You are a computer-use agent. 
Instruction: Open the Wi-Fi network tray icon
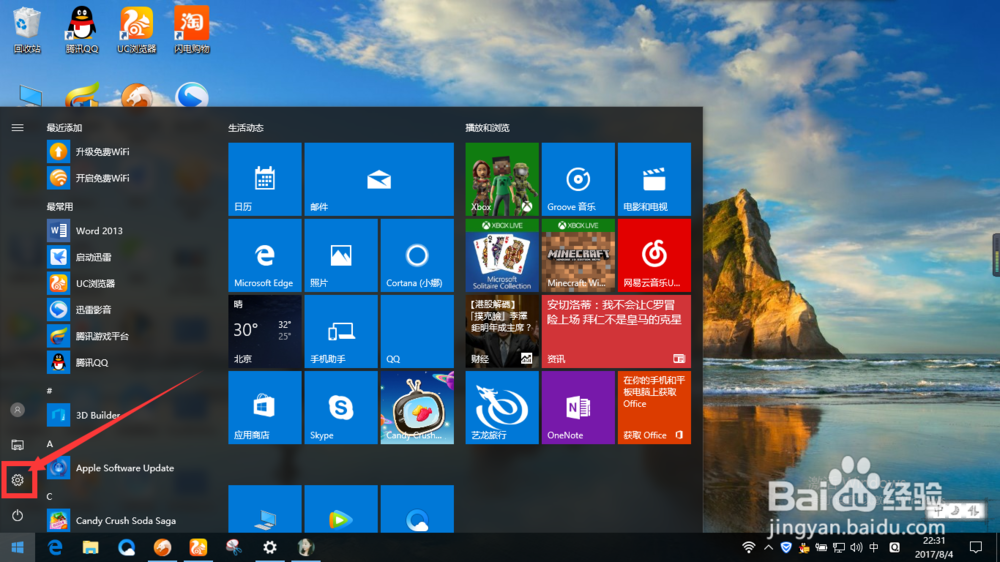tap(749, 547)
